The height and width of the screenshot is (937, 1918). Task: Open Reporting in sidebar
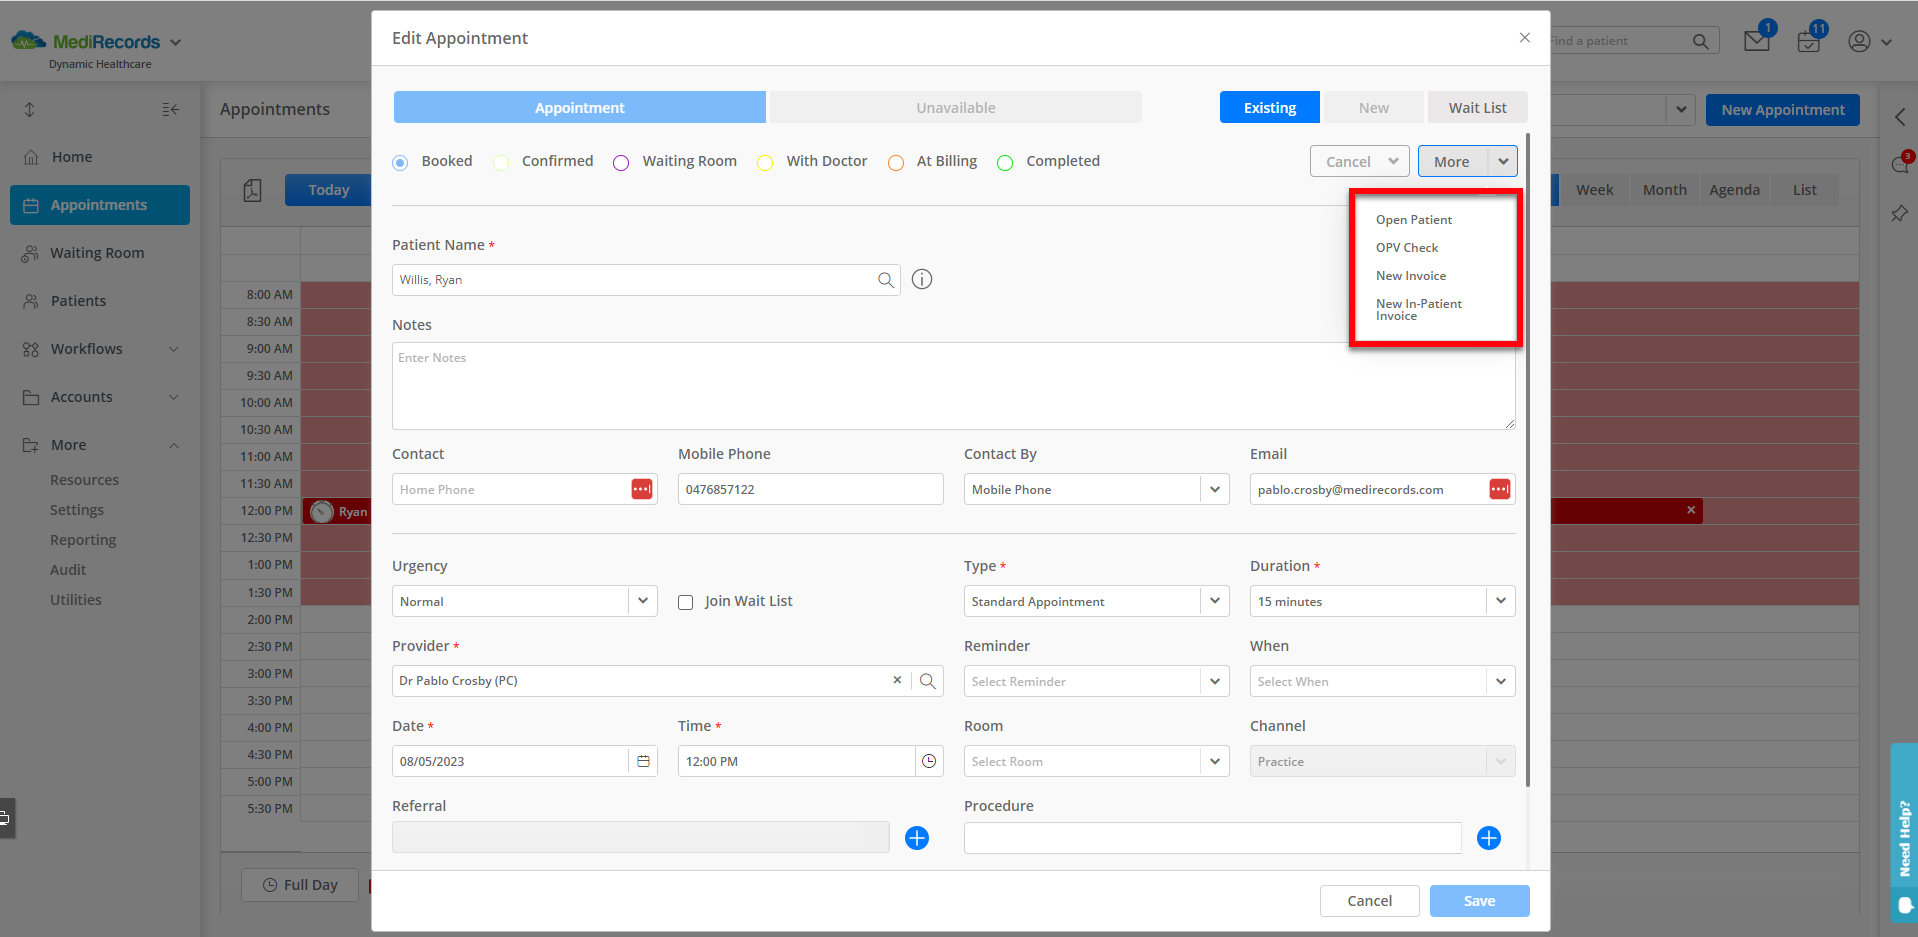(83, 540)
